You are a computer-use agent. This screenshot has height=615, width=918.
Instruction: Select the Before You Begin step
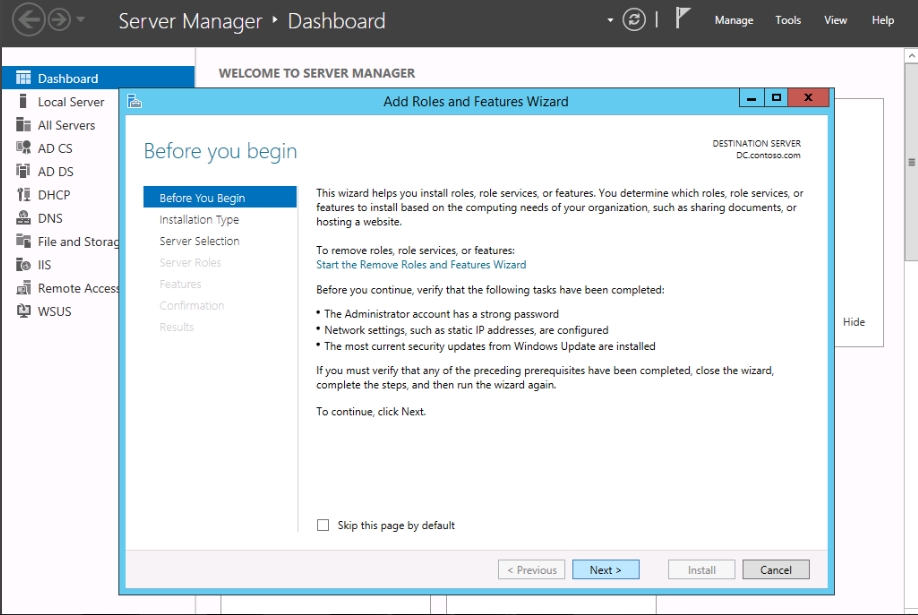(x=220, y=197)
